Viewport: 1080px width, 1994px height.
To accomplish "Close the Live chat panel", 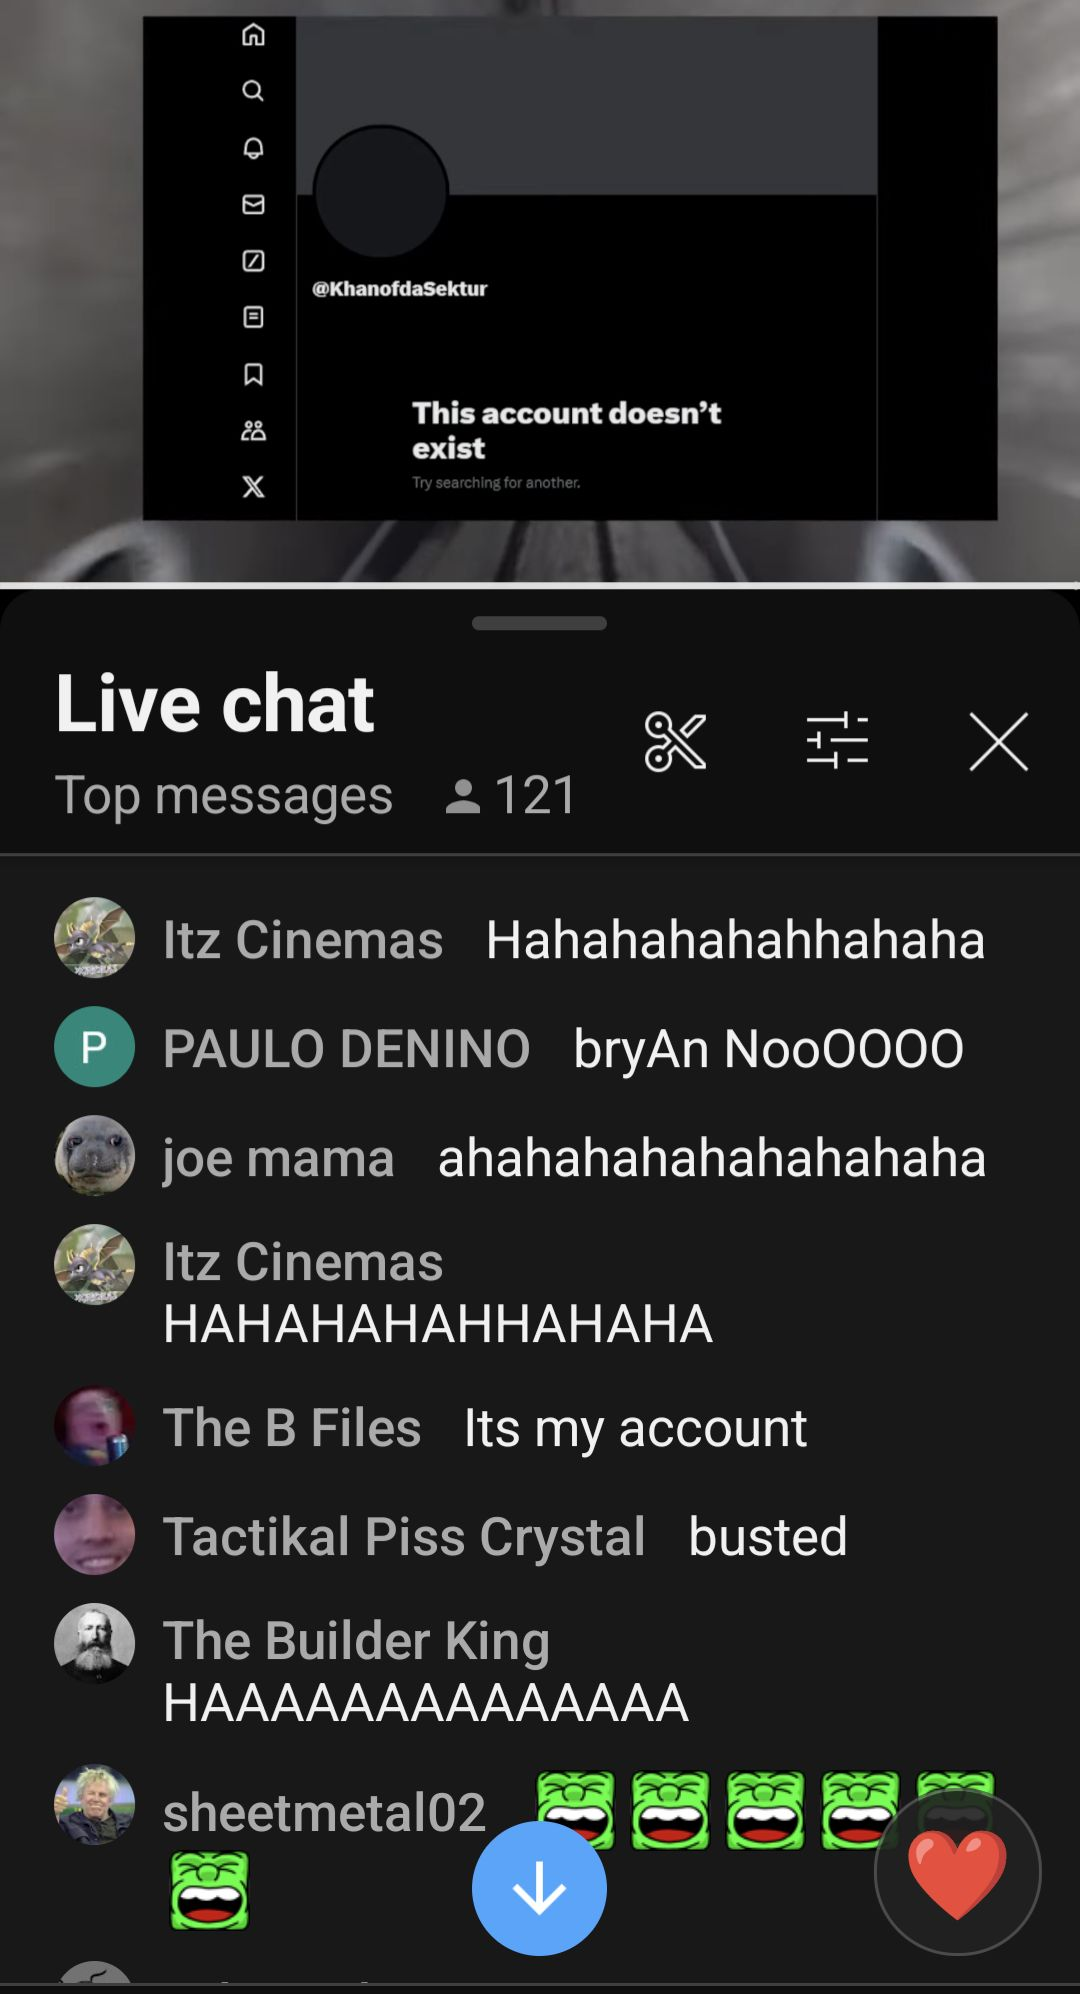I will point(998,741).
